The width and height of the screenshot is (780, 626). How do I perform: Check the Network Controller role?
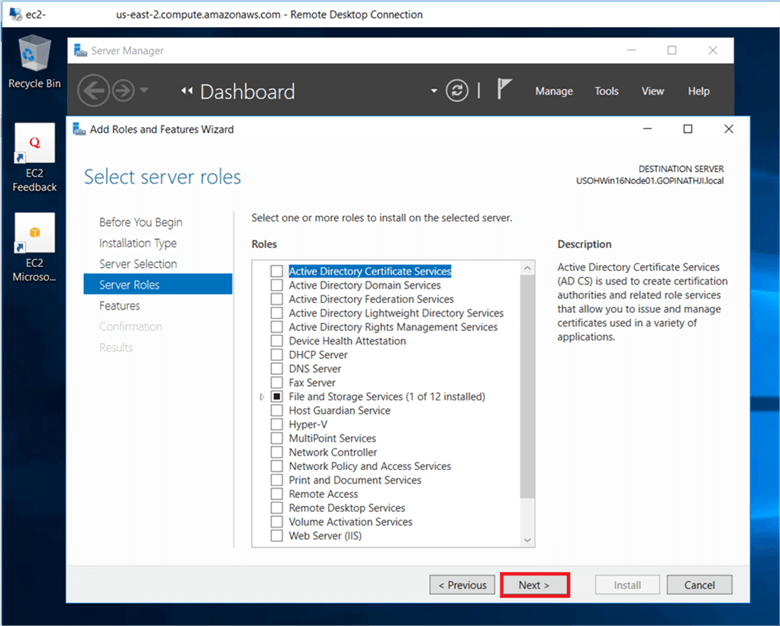277,452
